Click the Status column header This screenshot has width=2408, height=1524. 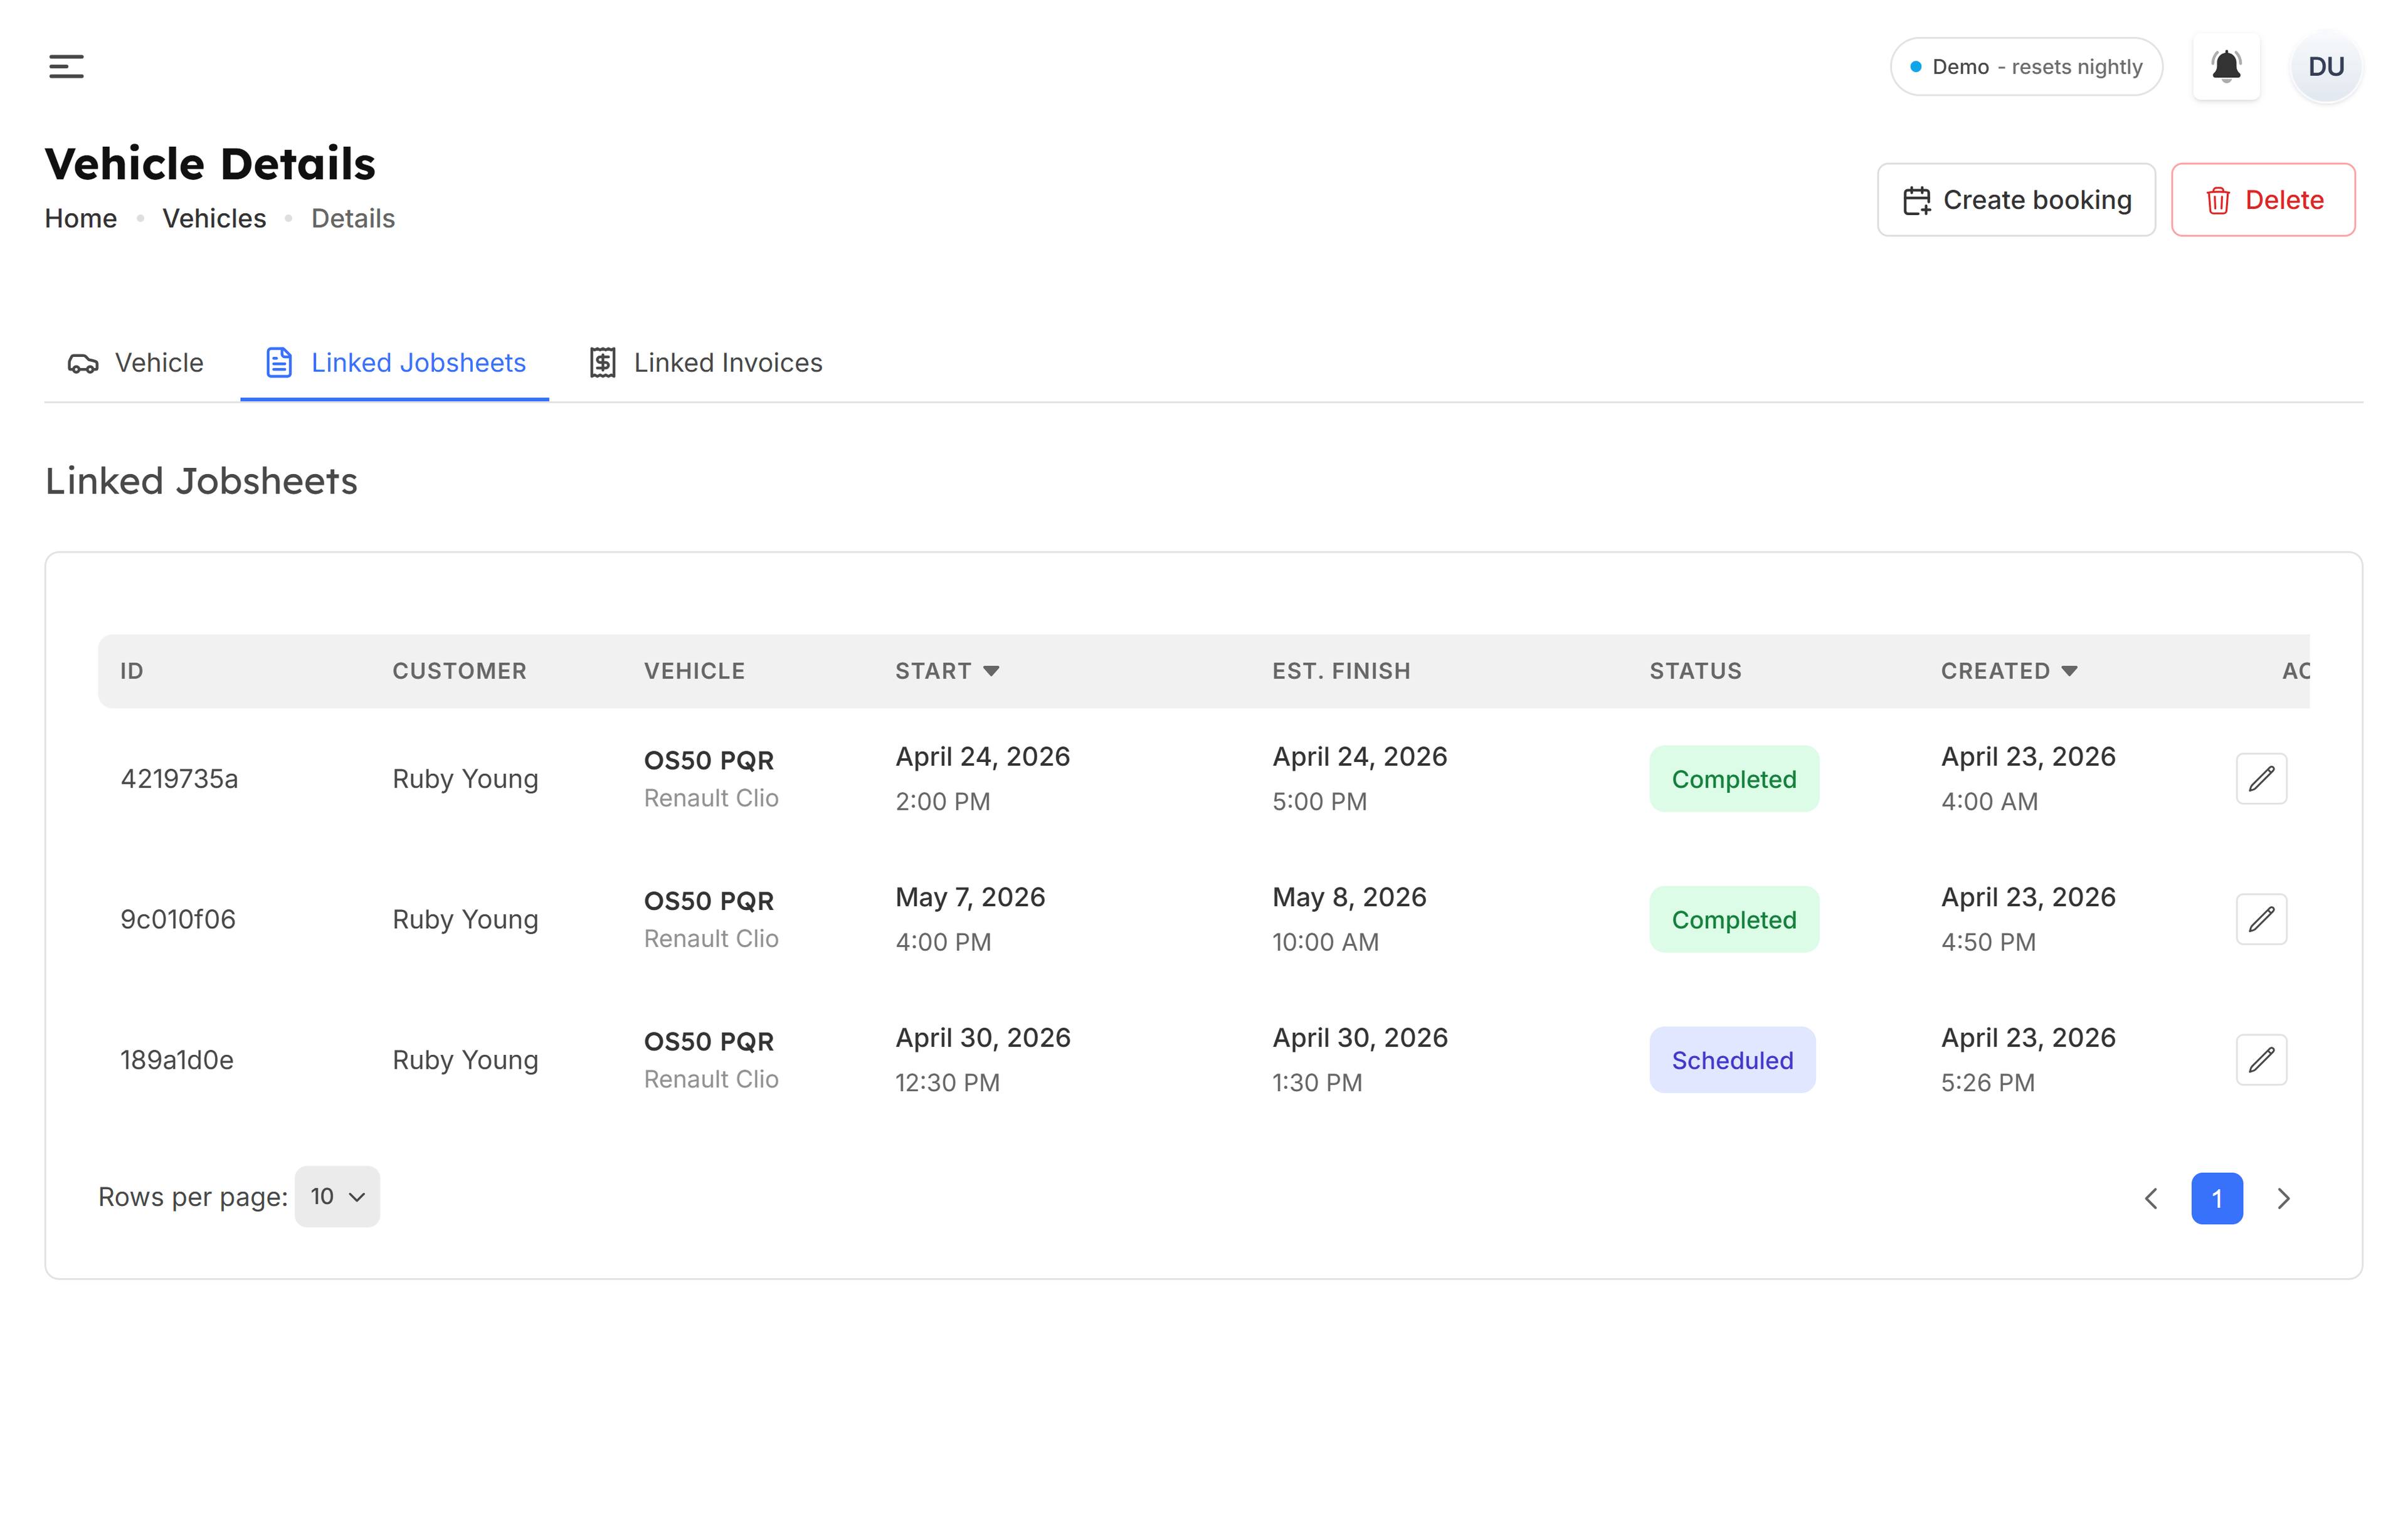tap(1695, 671)
